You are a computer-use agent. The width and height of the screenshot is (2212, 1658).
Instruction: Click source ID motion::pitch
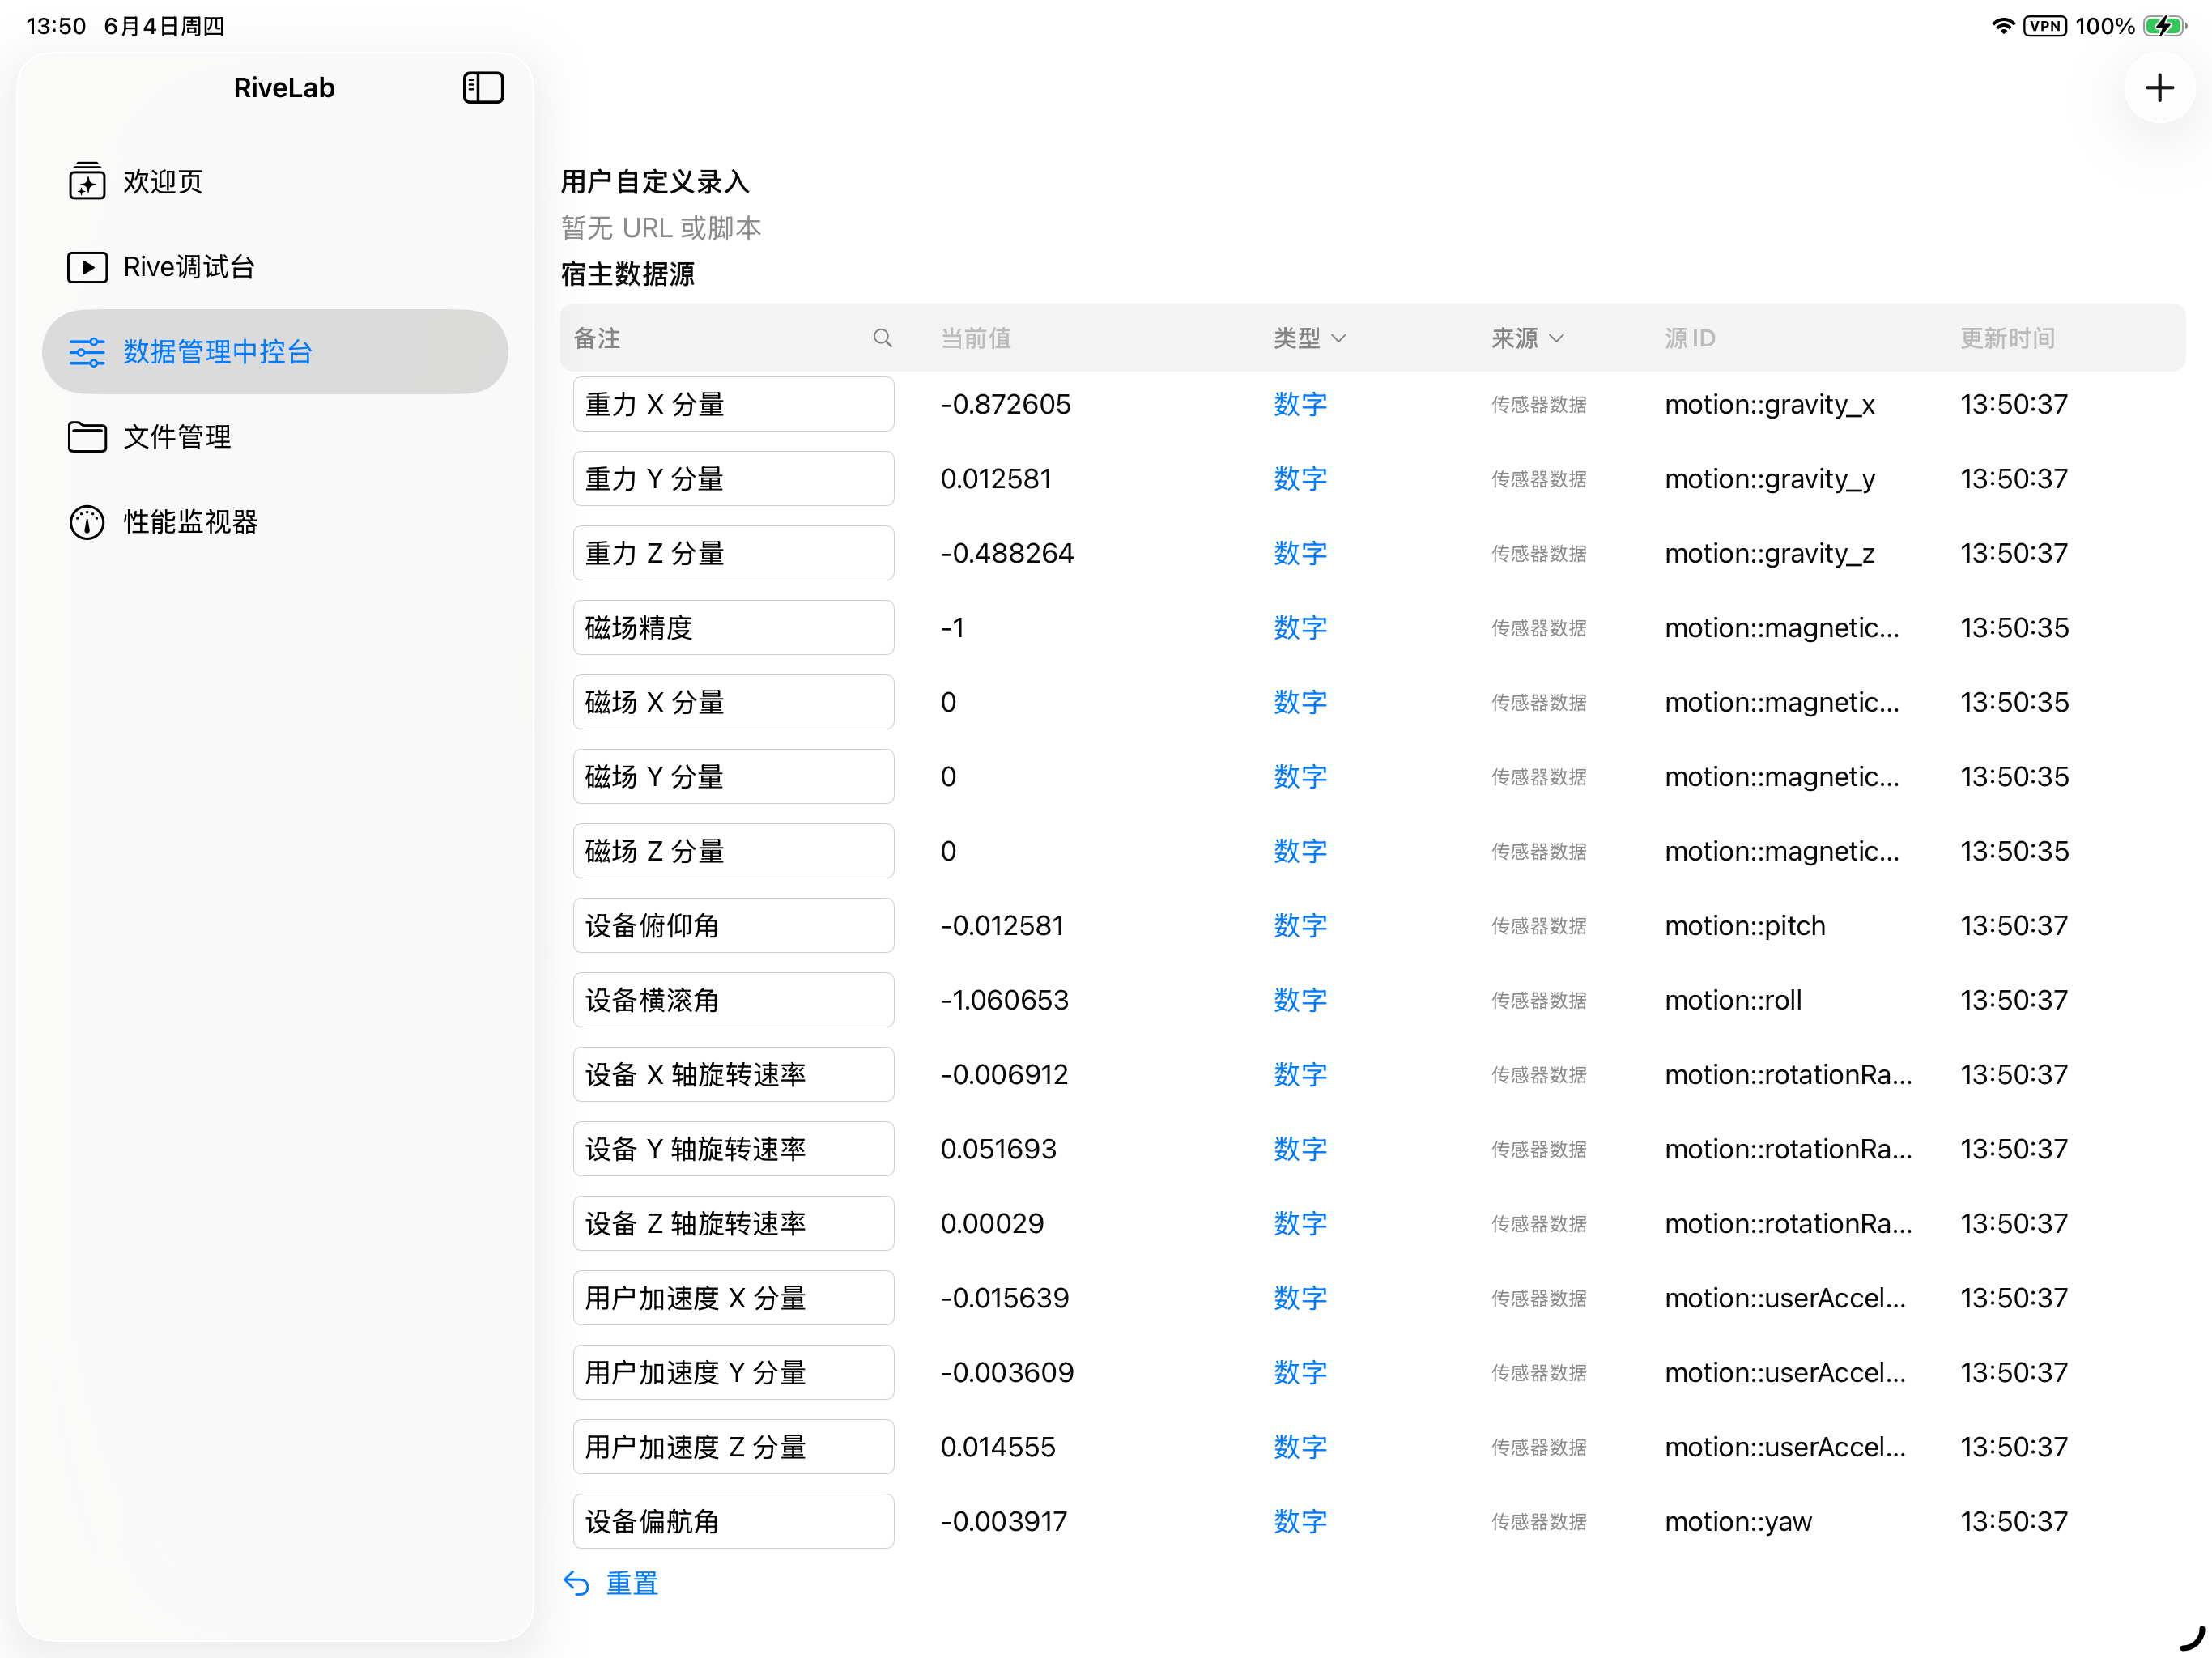(x=1745, y=926)
